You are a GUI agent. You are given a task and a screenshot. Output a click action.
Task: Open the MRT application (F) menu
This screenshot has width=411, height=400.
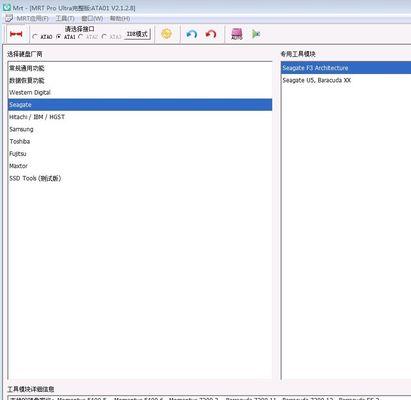click(x=32, y=18)
